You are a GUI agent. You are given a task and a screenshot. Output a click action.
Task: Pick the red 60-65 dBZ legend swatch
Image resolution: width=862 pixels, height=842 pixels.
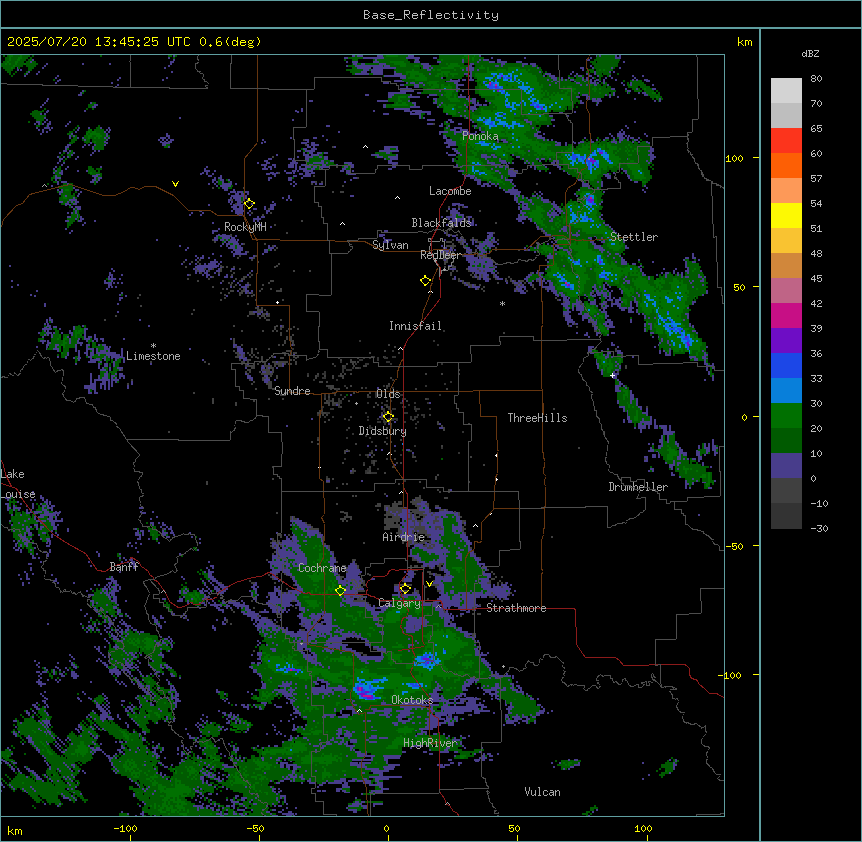coord(786,140)
